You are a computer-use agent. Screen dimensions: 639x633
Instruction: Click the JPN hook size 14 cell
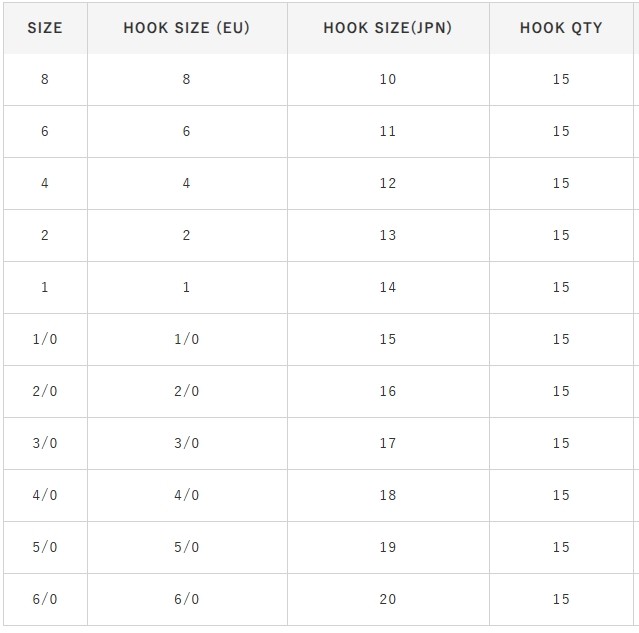(388, 287)
